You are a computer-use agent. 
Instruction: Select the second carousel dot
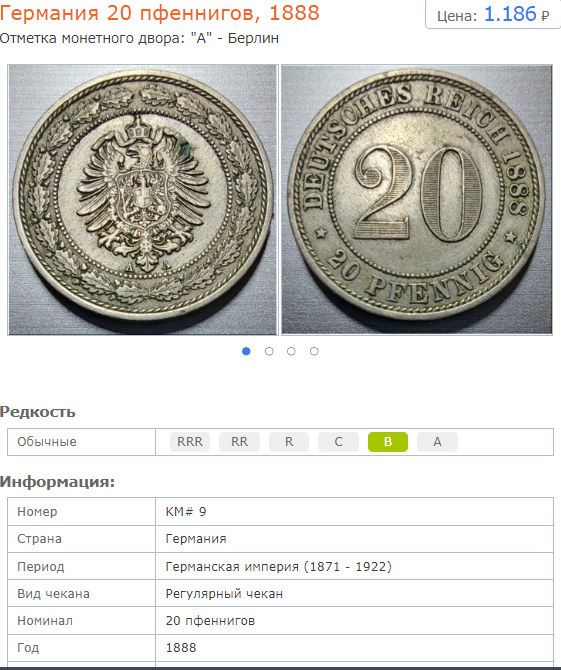pos(269,351)
